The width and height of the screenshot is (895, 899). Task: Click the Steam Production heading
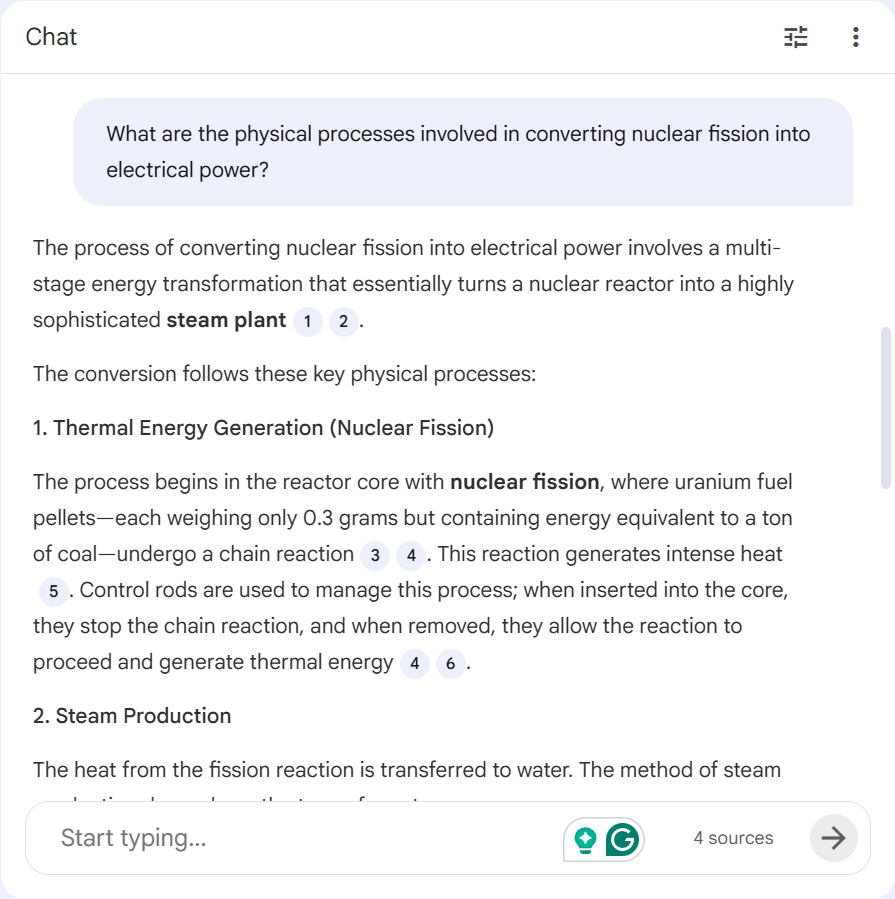pos(132,716)
